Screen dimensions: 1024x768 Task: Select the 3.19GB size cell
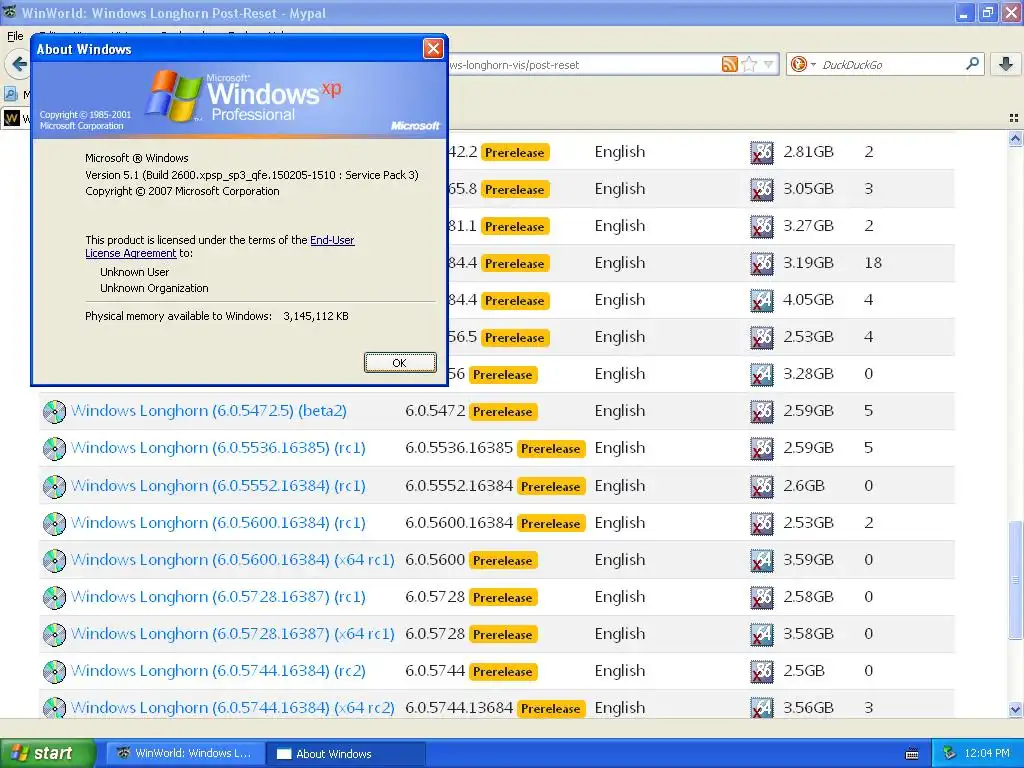(x=808, y=263)
